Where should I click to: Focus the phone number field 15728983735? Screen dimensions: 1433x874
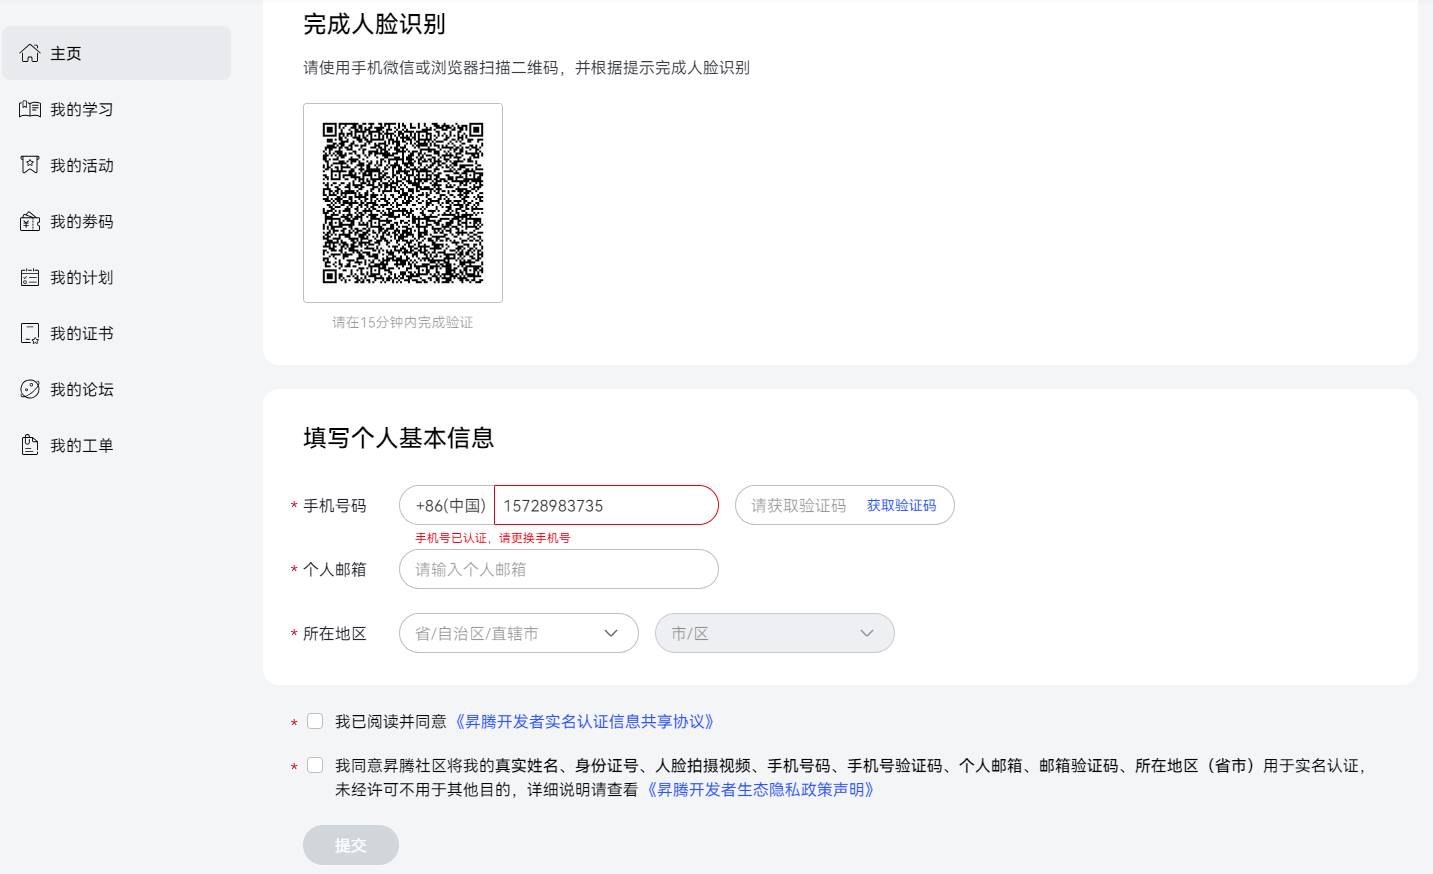606,505
